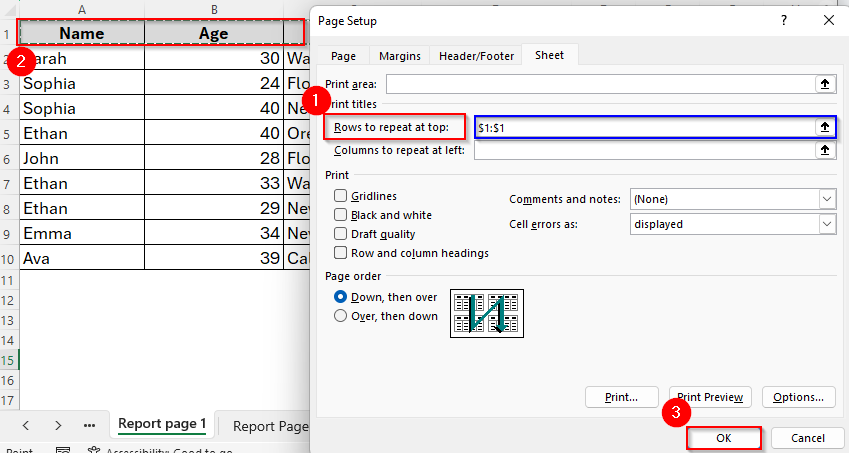Viewport: 849px width, 453px height.
Task: Select row 15 header
Action: coord(9,360)
